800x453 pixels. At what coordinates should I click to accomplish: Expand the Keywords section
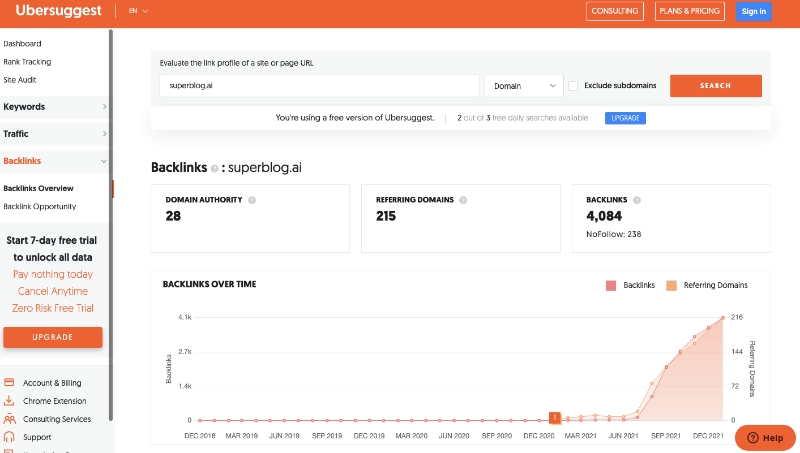55,107
